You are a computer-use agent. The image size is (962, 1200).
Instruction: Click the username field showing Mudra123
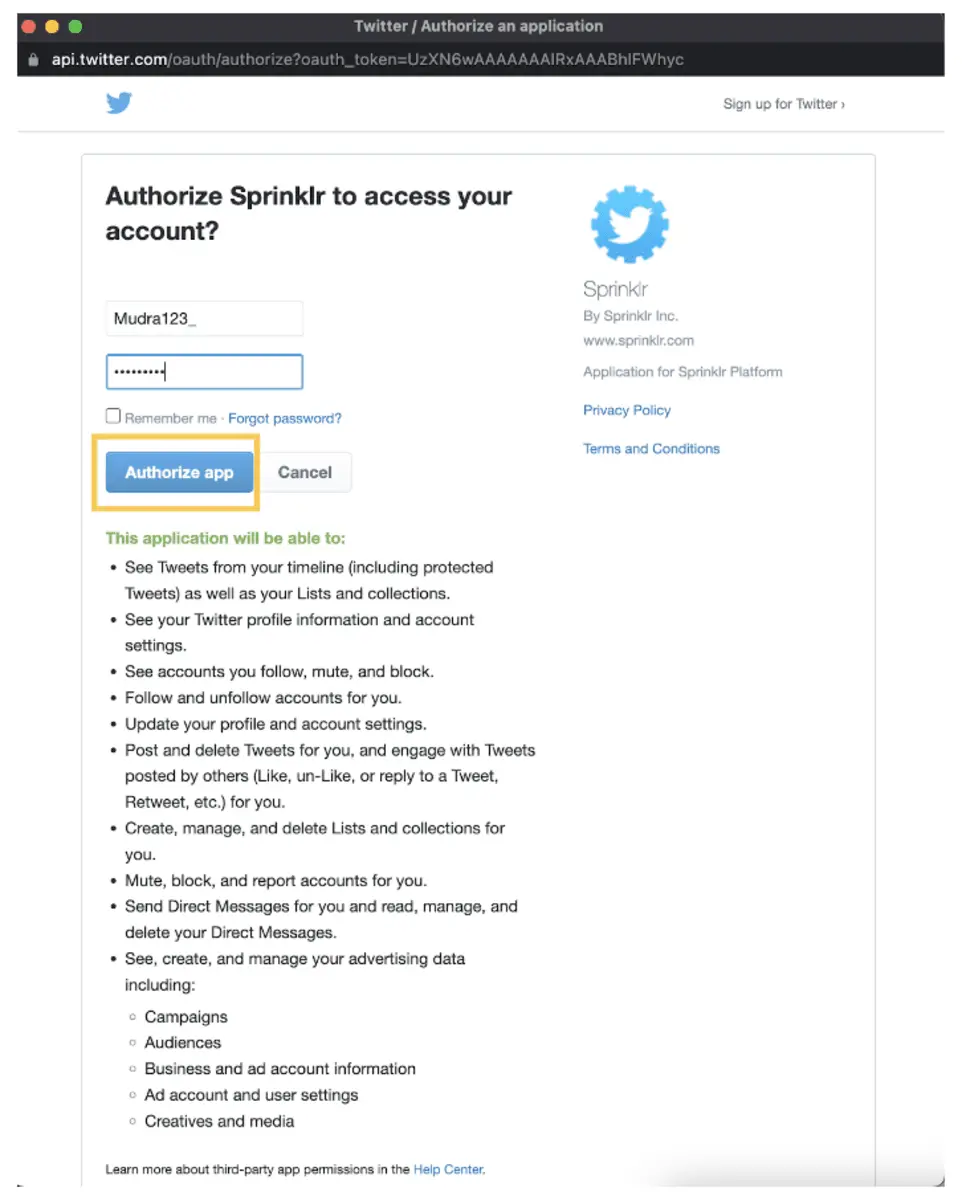tap(204, 318)
